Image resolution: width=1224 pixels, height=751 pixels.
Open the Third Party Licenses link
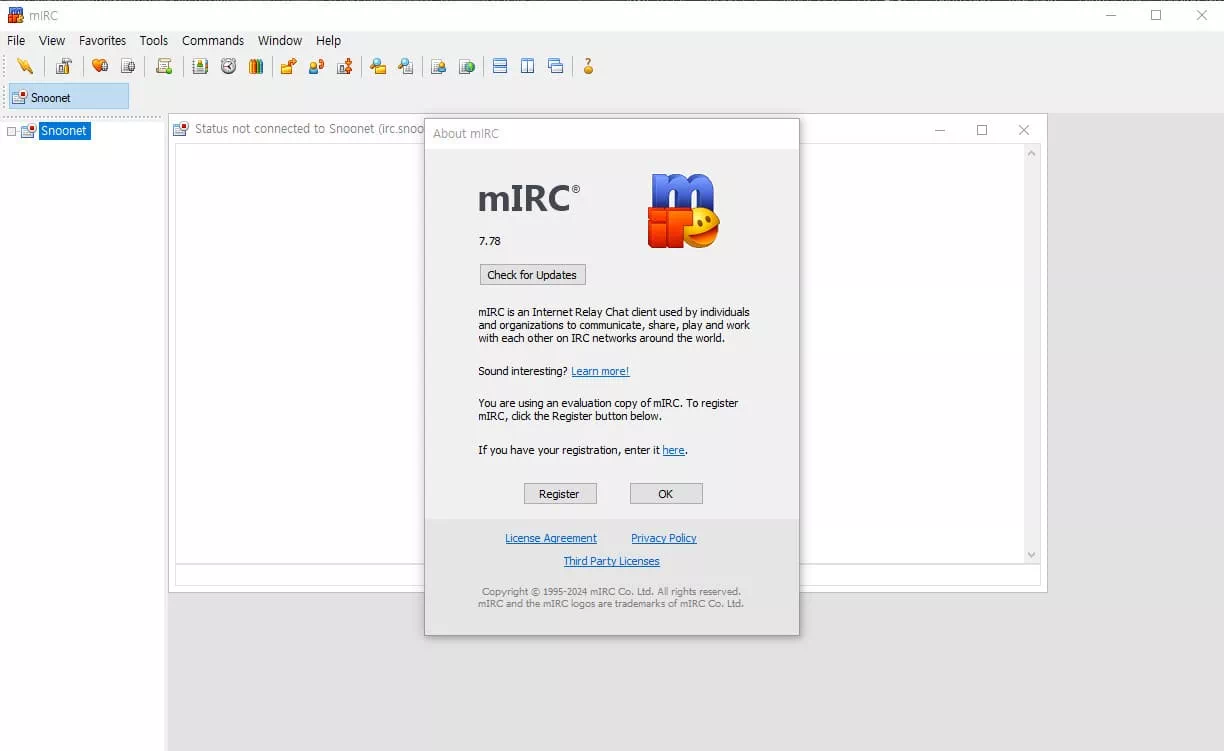pos(611,561)
